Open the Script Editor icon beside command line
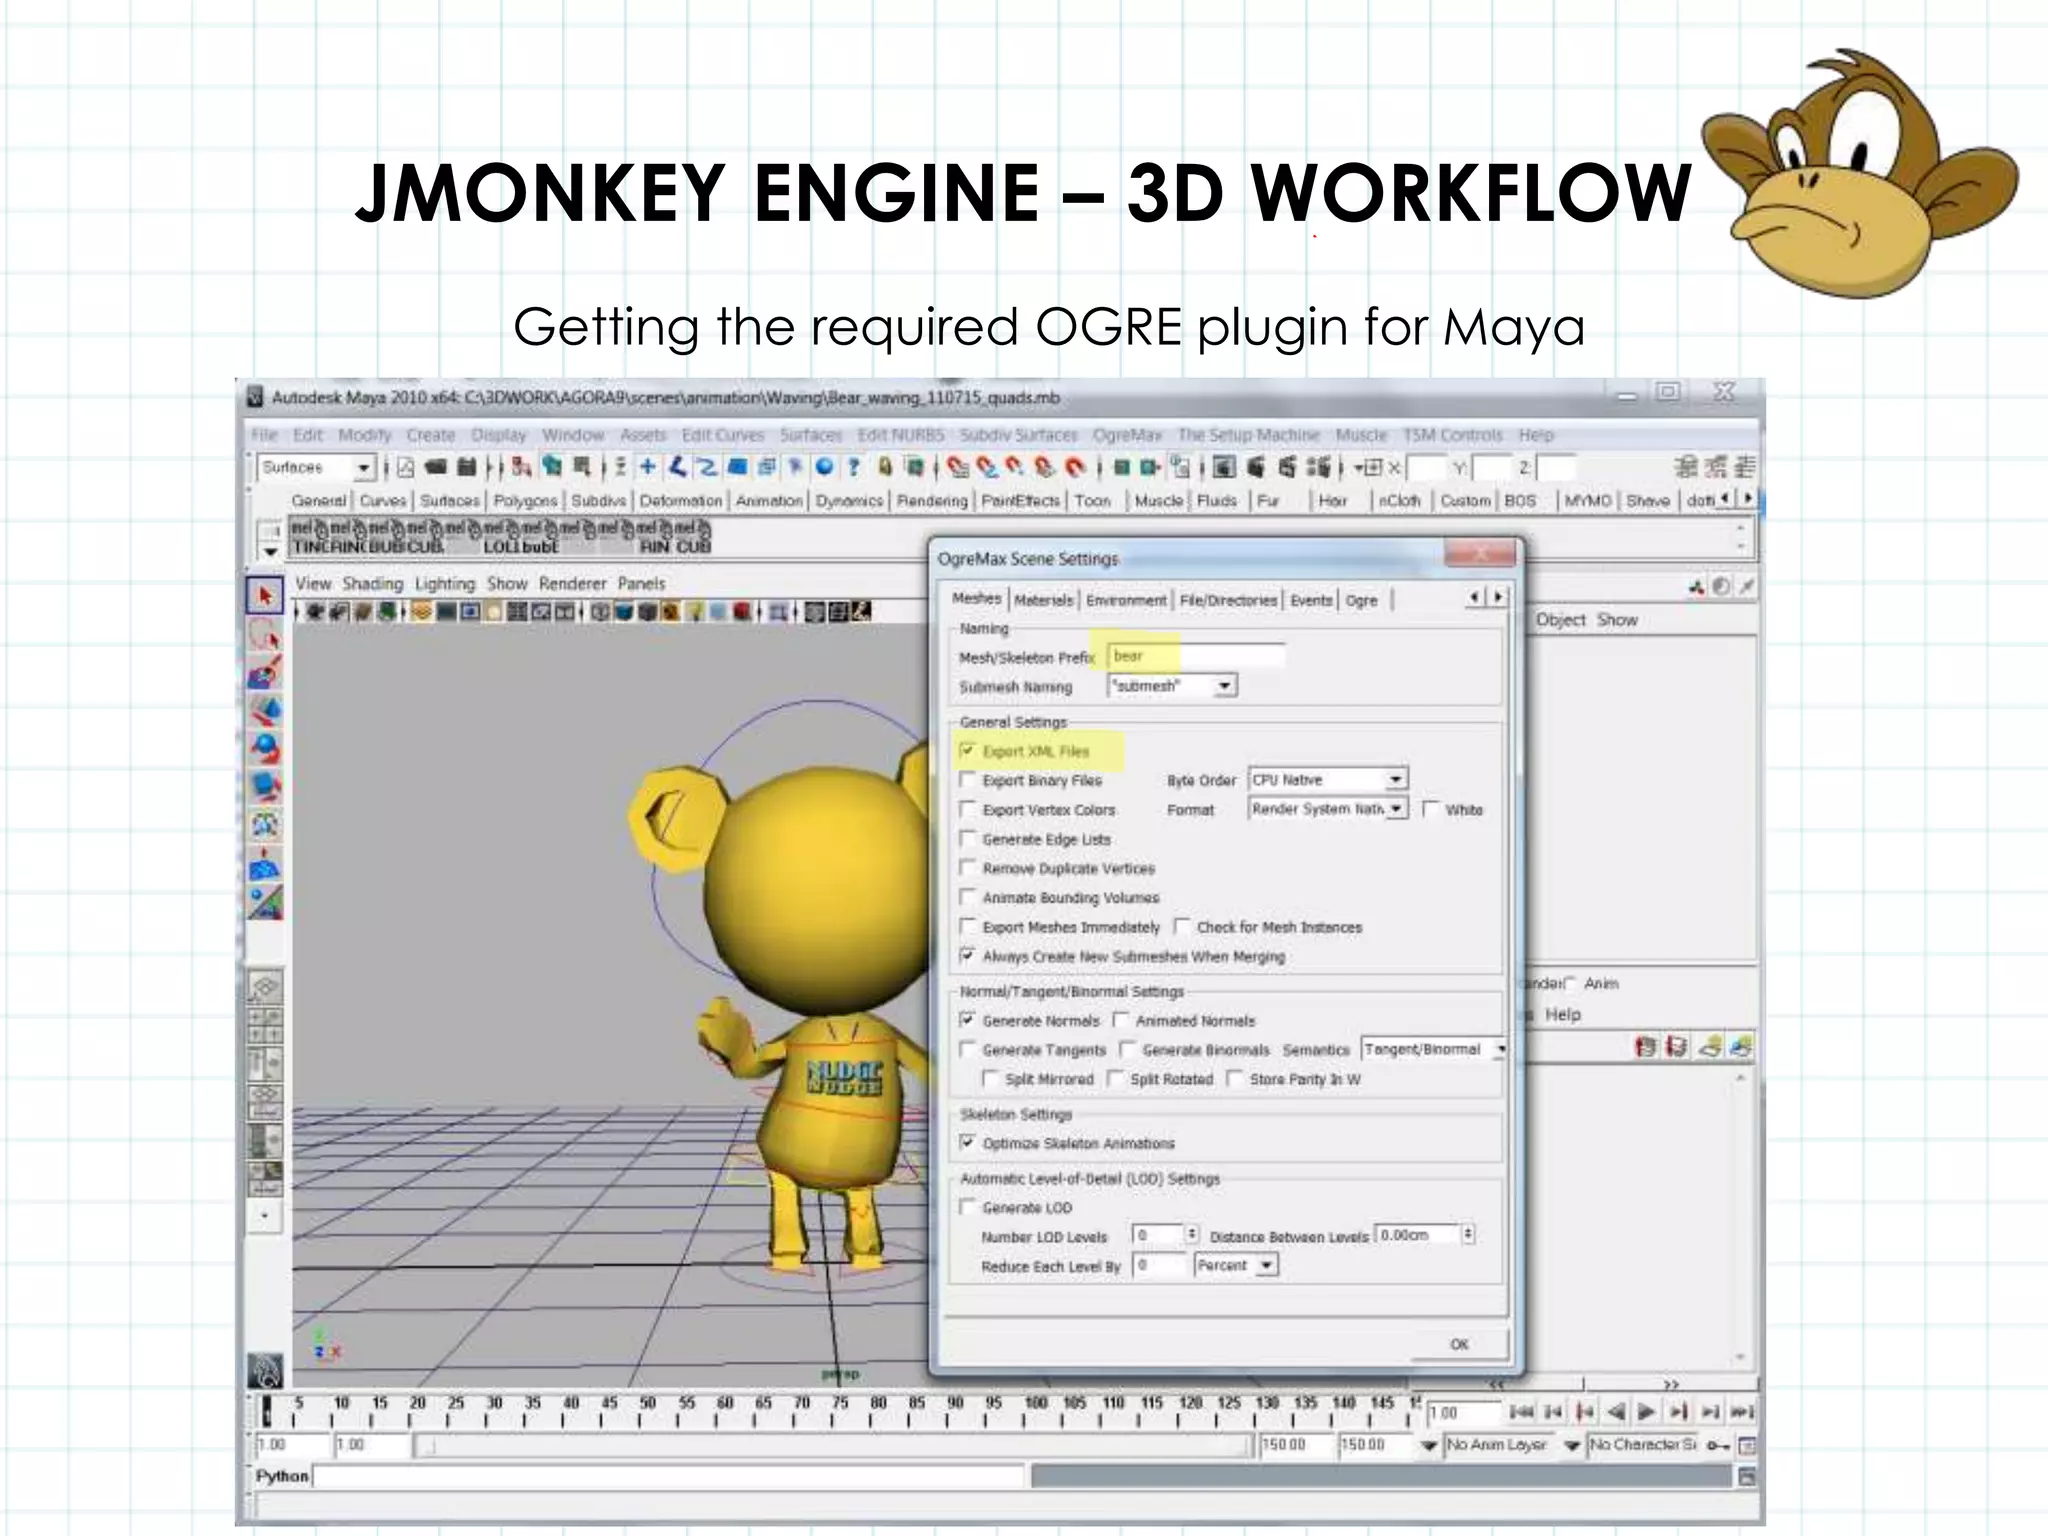Image resolution: width=2048 pixels, height=1536 pixels. point(1747,1477)
